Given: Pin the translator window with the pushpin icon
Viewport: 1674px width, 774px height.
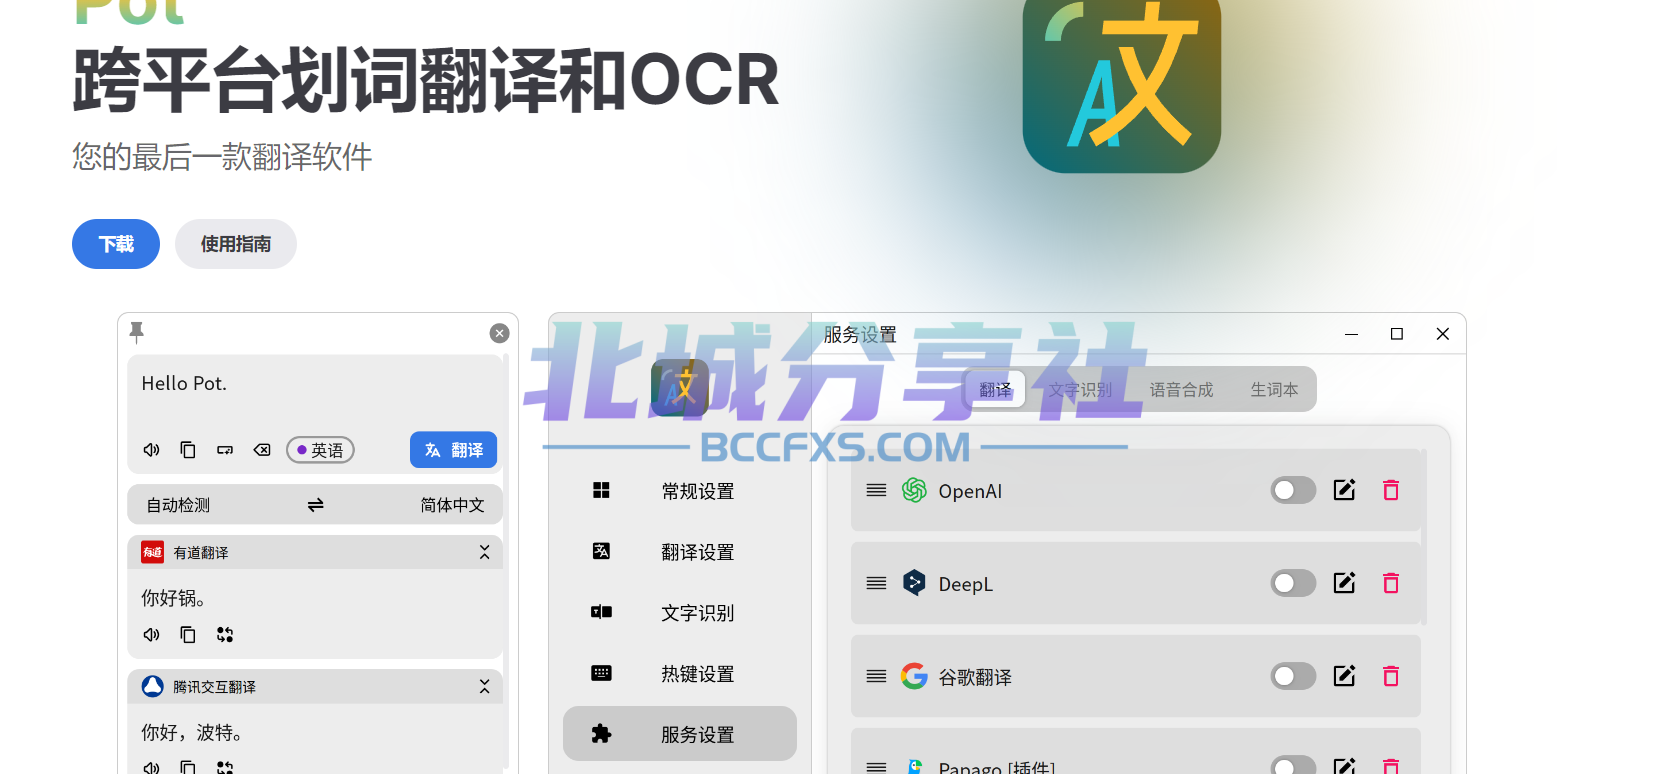Looking at the screenshot, I should point(137,331).
